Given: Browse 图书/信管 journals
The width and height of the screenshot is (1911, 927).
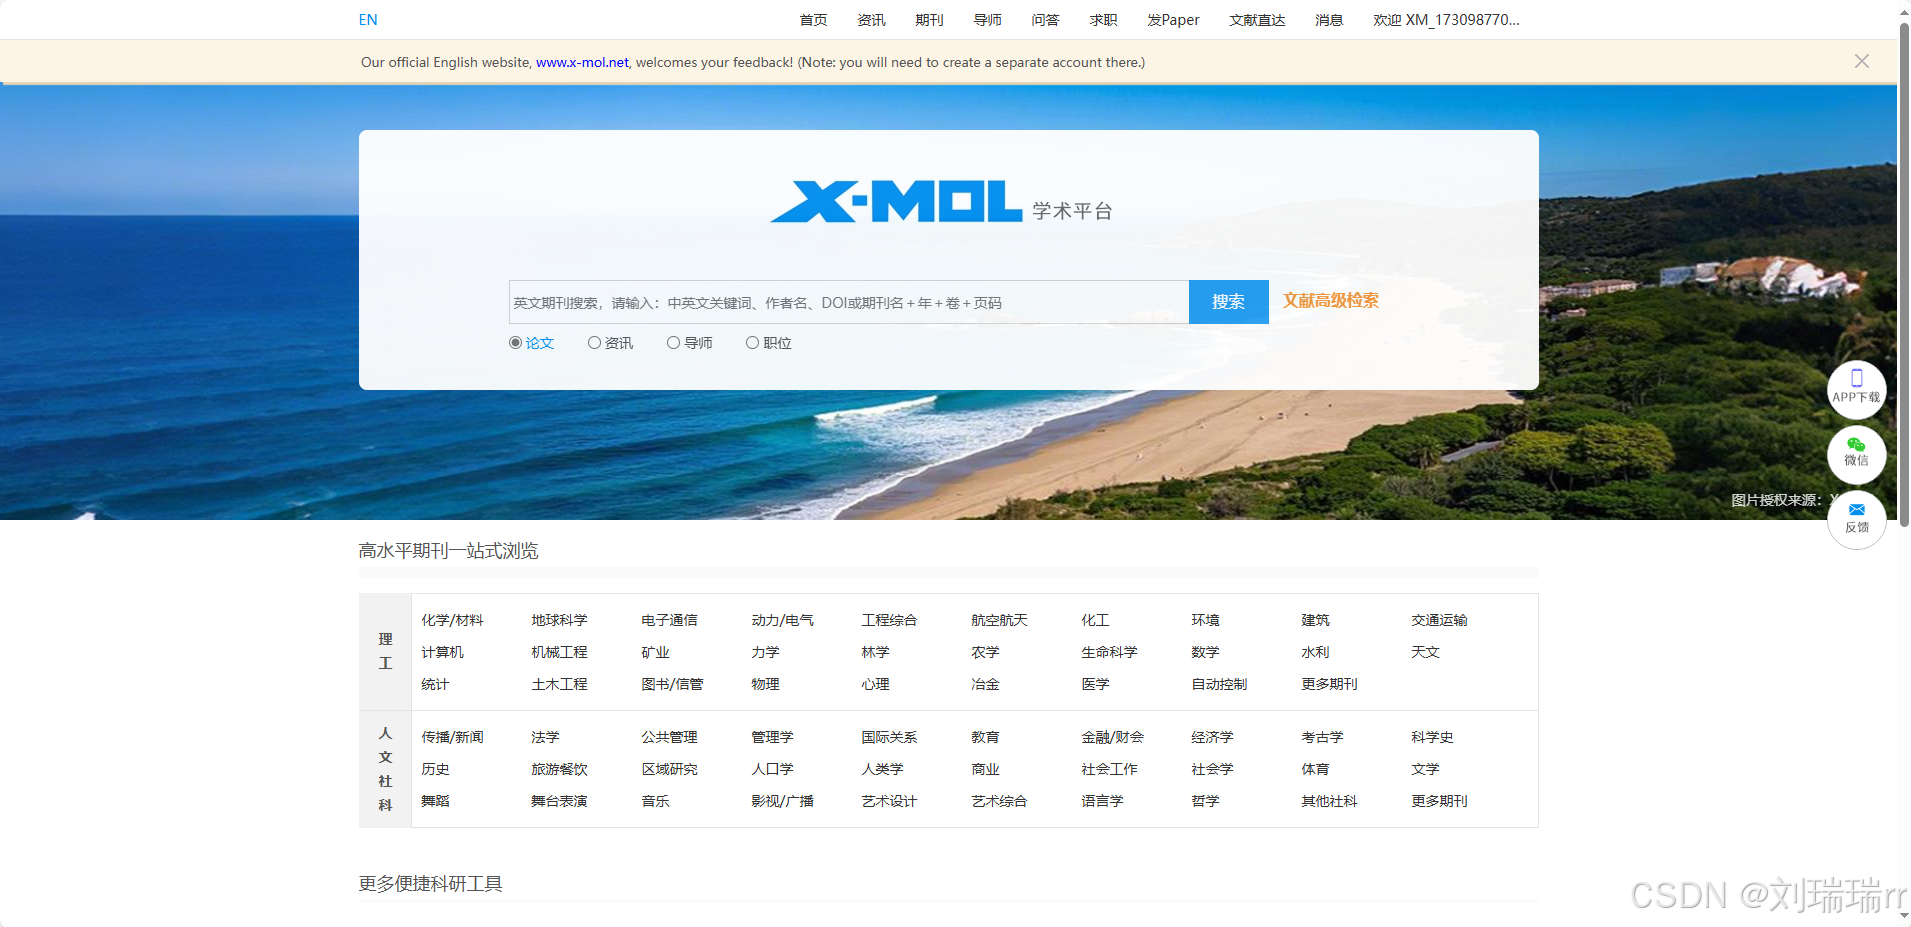Looking at the screenshot, I should [672, 684].
